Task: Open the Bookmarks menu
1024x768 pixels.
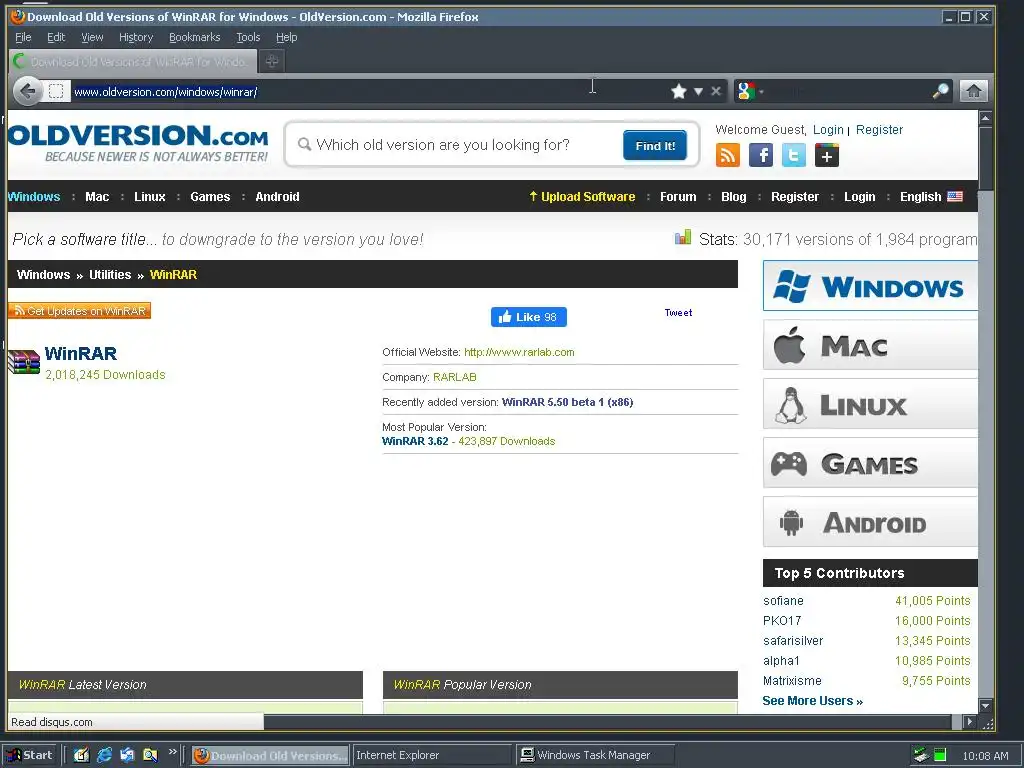Action: tap(195, 37)
